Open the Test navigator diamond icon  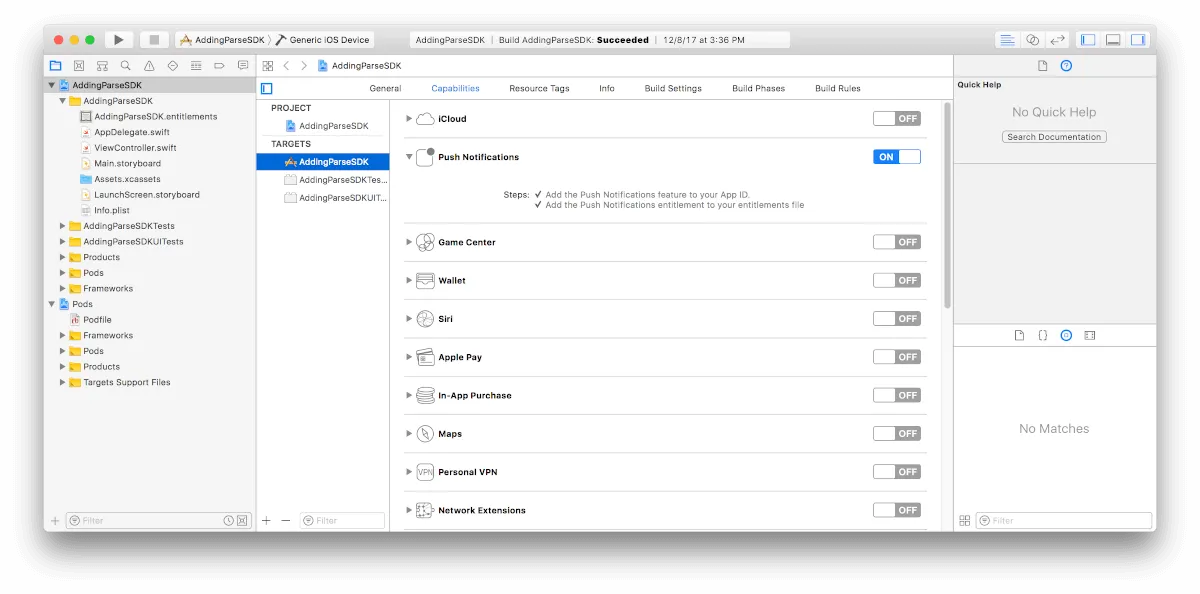click(x=173, y=65)
